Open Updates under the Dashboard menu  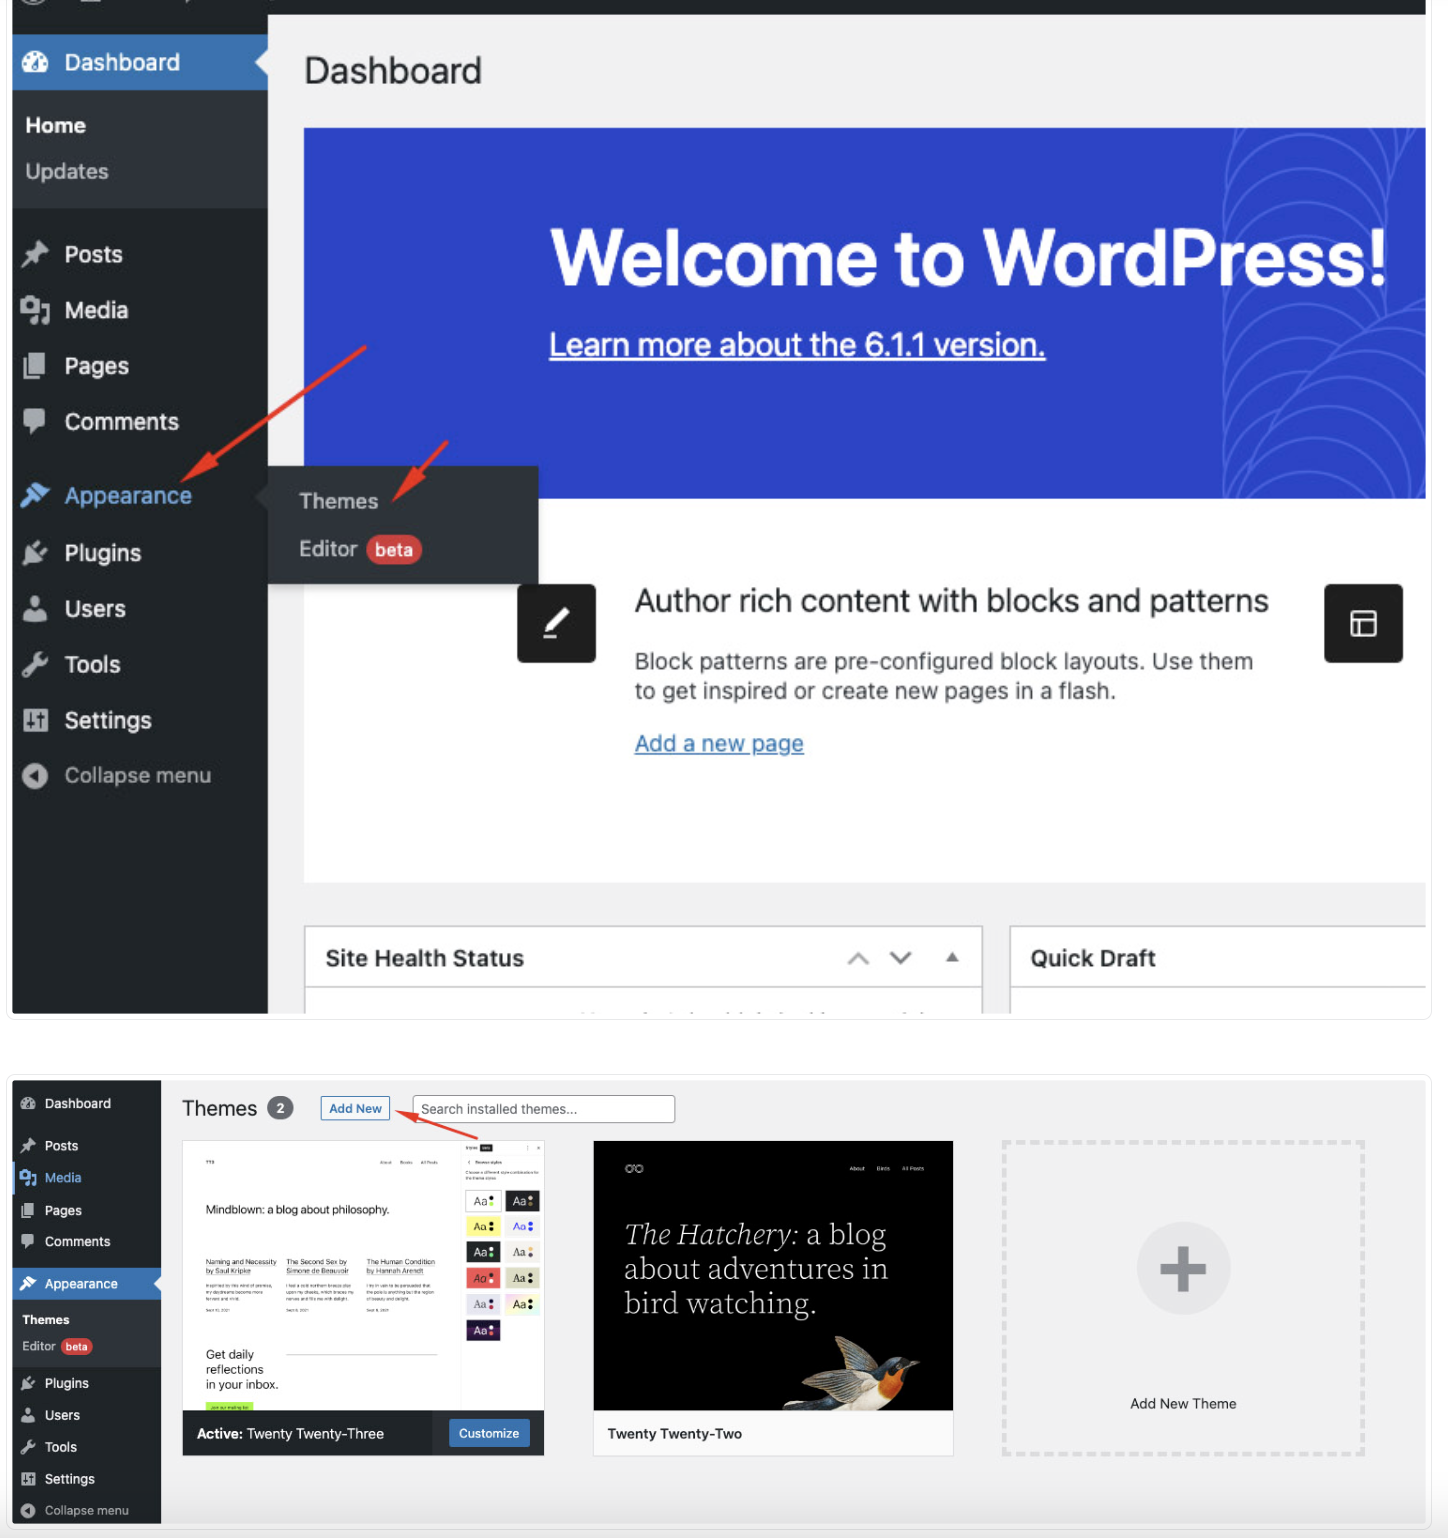point(67,171)
